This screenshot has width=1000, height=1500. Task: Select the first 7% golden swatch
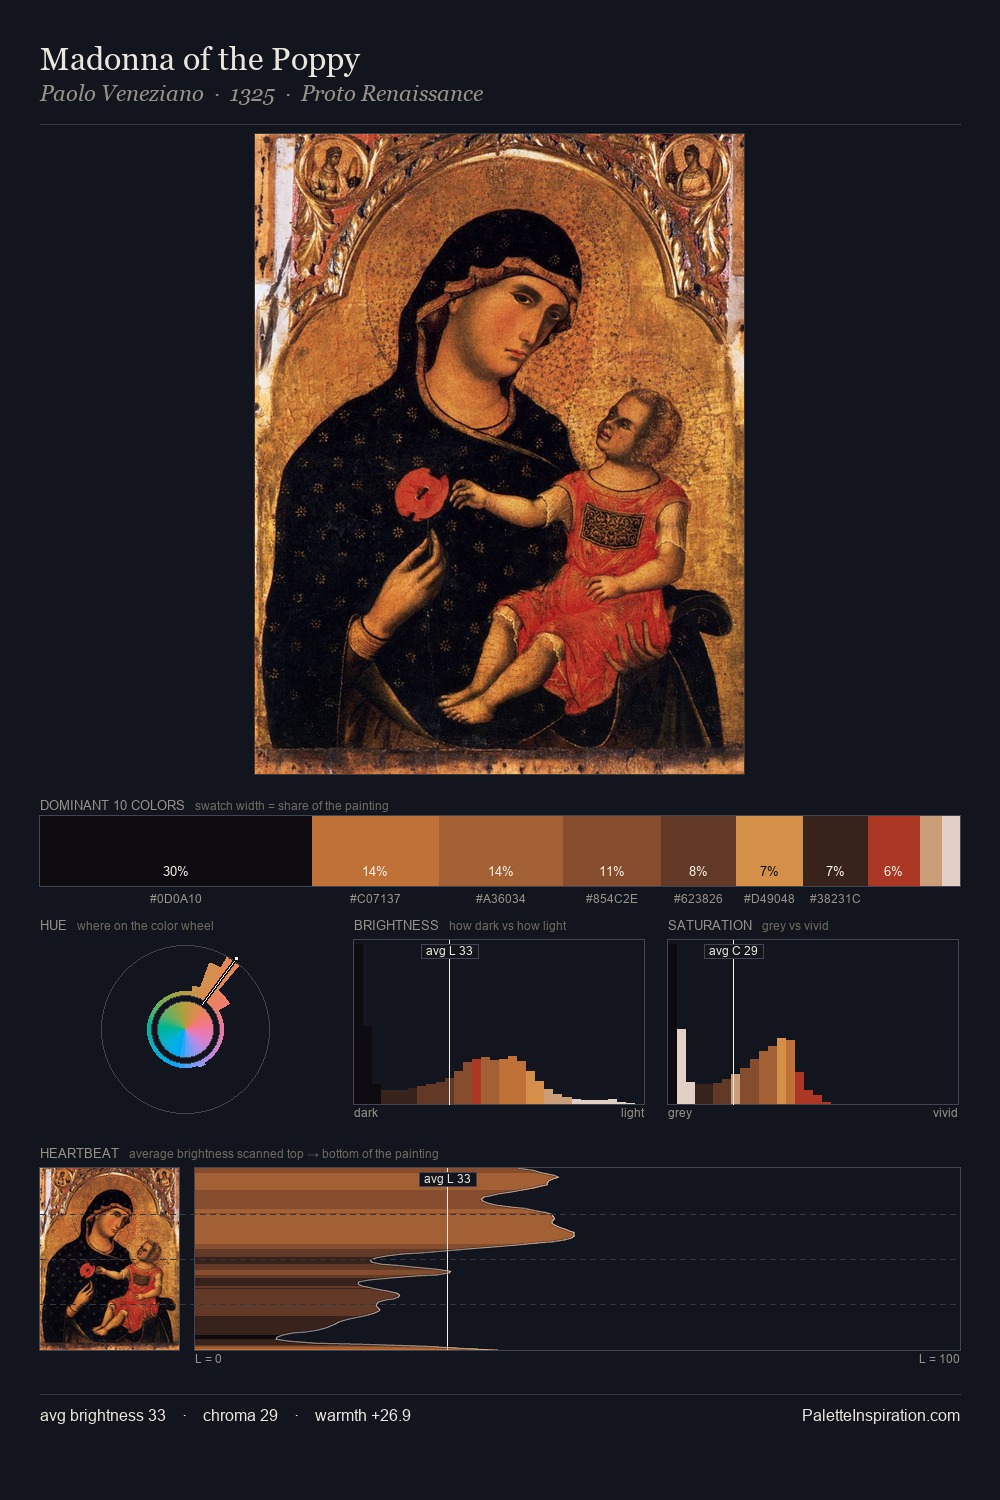(769, 851)
